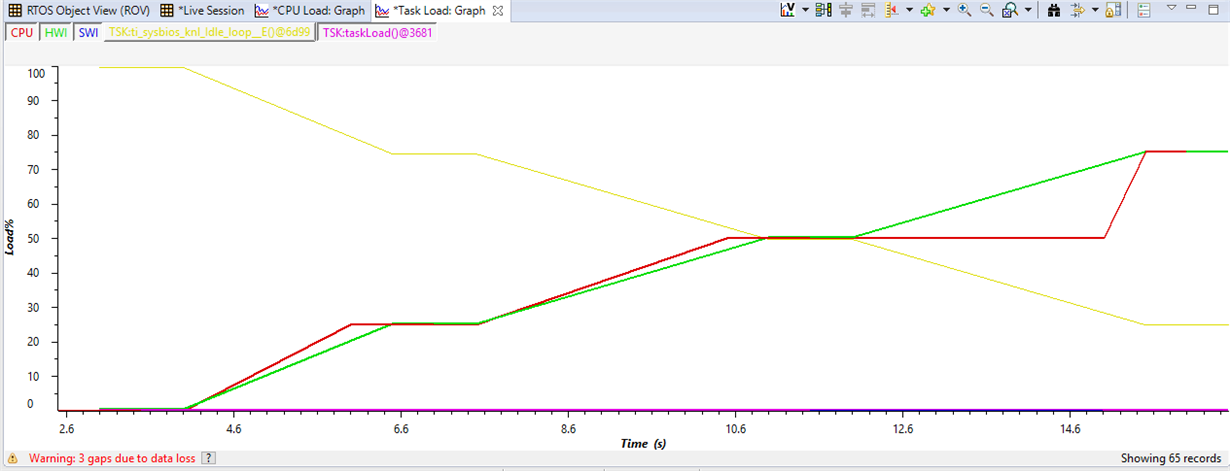Expand the graph properties dropdown arrow
This screenshot has width=1230, height=471.
click(x=805, y=10)
